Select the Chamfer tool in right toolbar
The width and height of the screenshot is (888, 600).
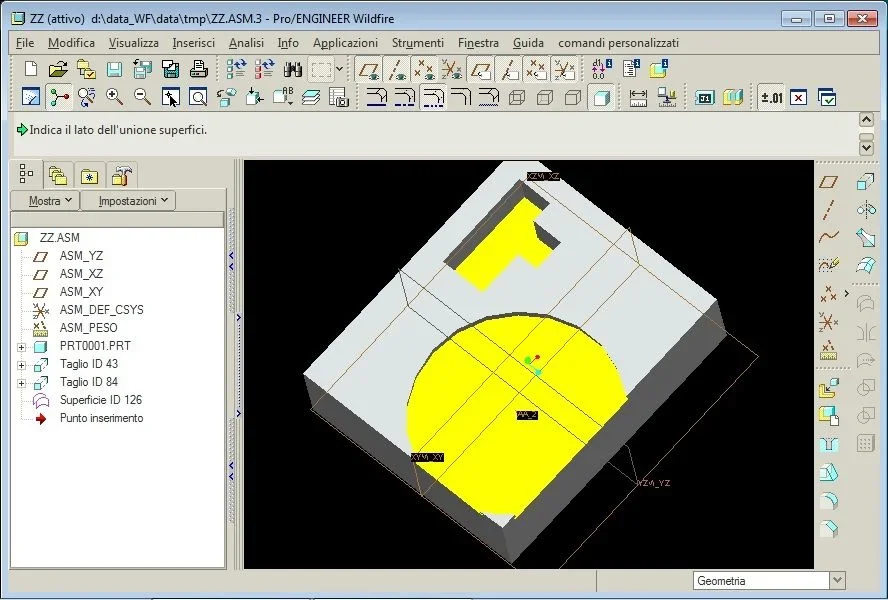point(829,529)
